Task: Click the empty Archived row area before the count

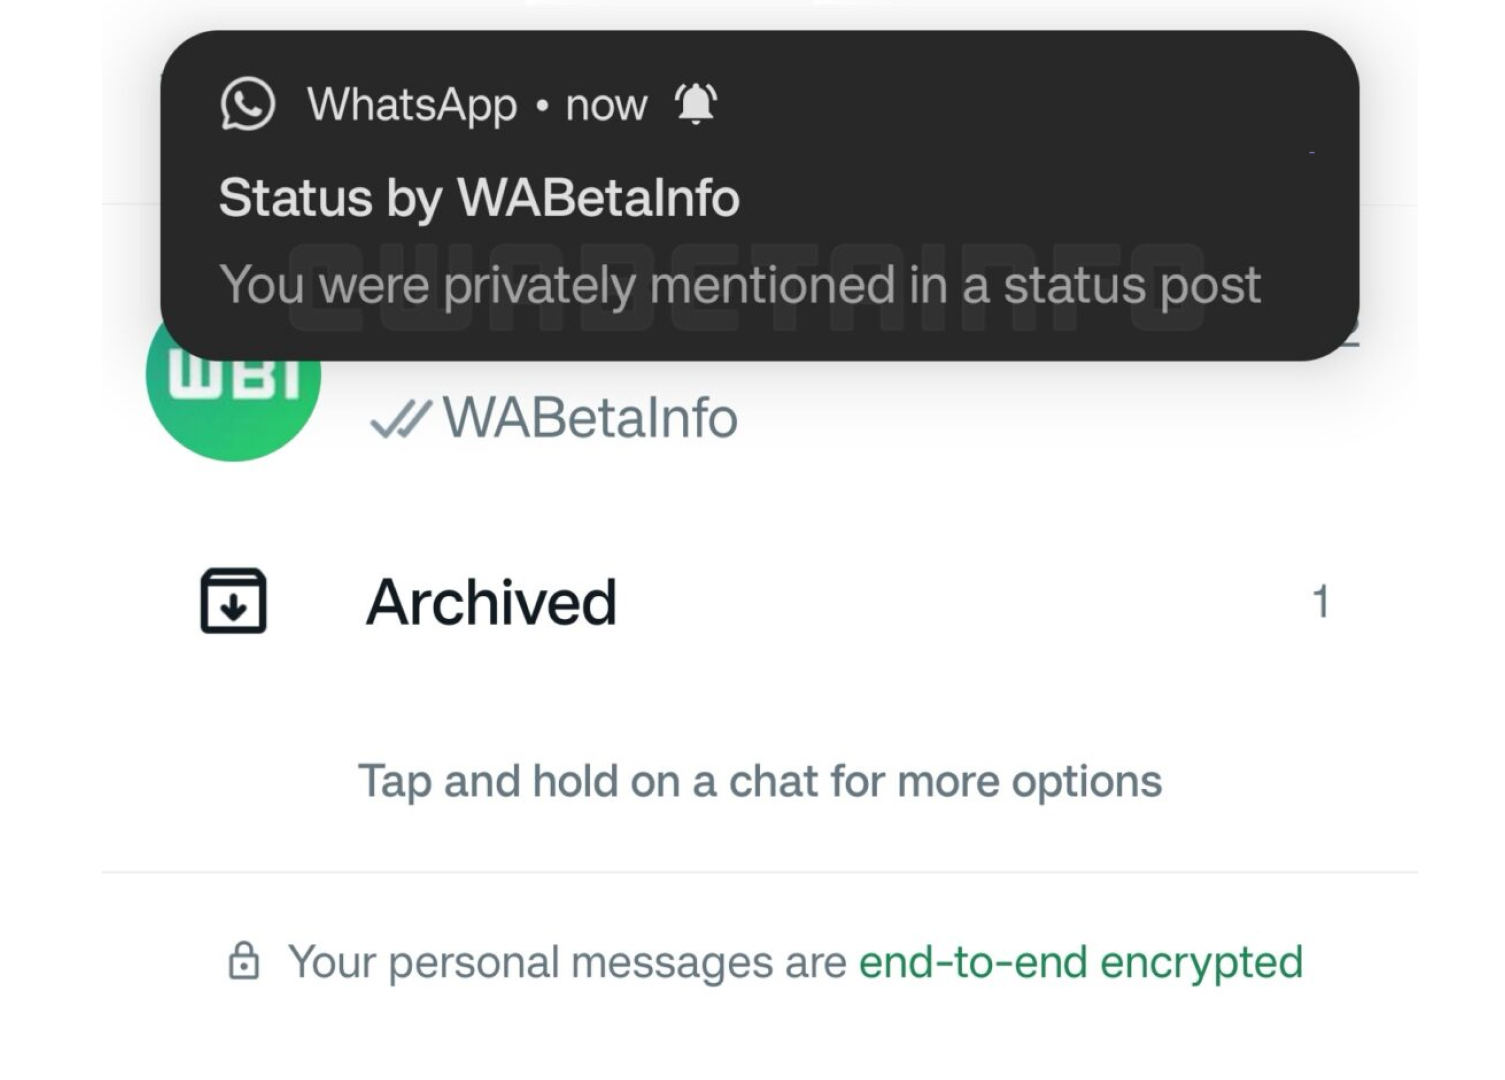Action: [950, 602]
